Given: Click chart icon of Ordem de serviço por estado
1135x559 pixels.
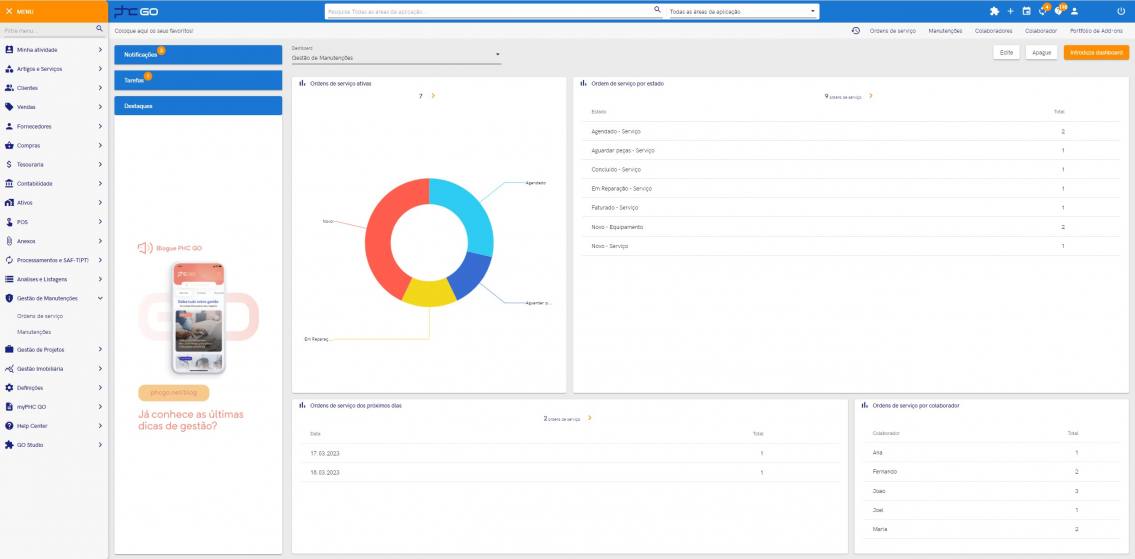Looking at the screenshot, I should [x=583, y=83].
